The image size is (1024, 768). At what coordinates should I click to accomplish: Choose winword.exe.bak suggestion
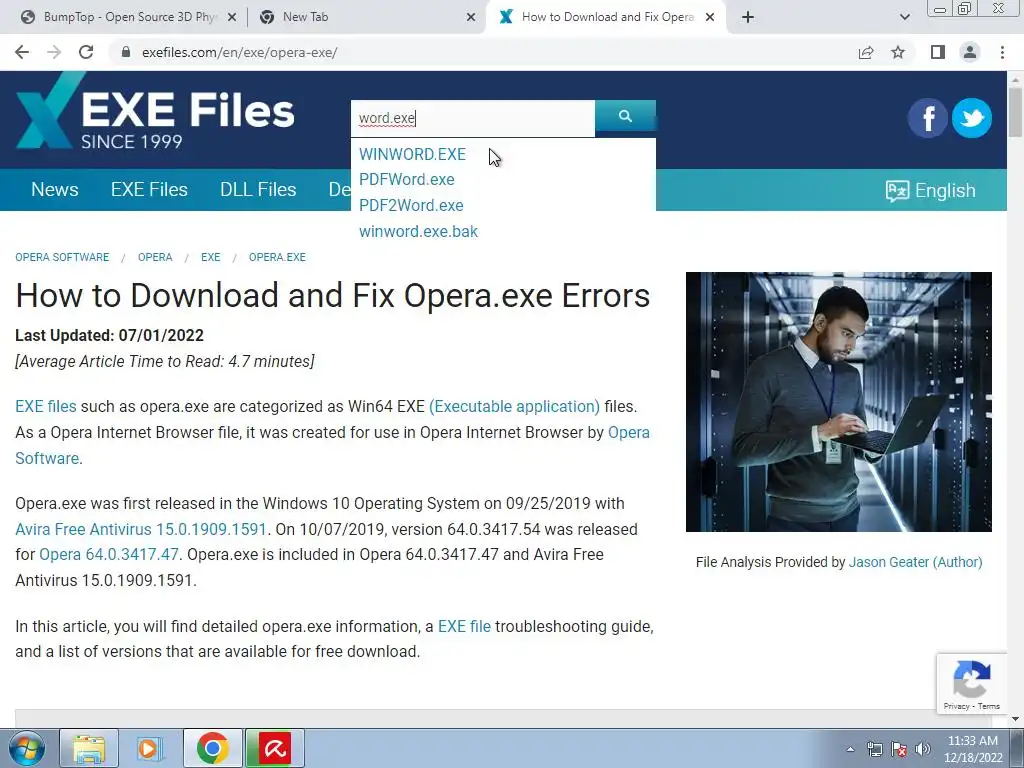pyautogui.click(x=419, y=232)
